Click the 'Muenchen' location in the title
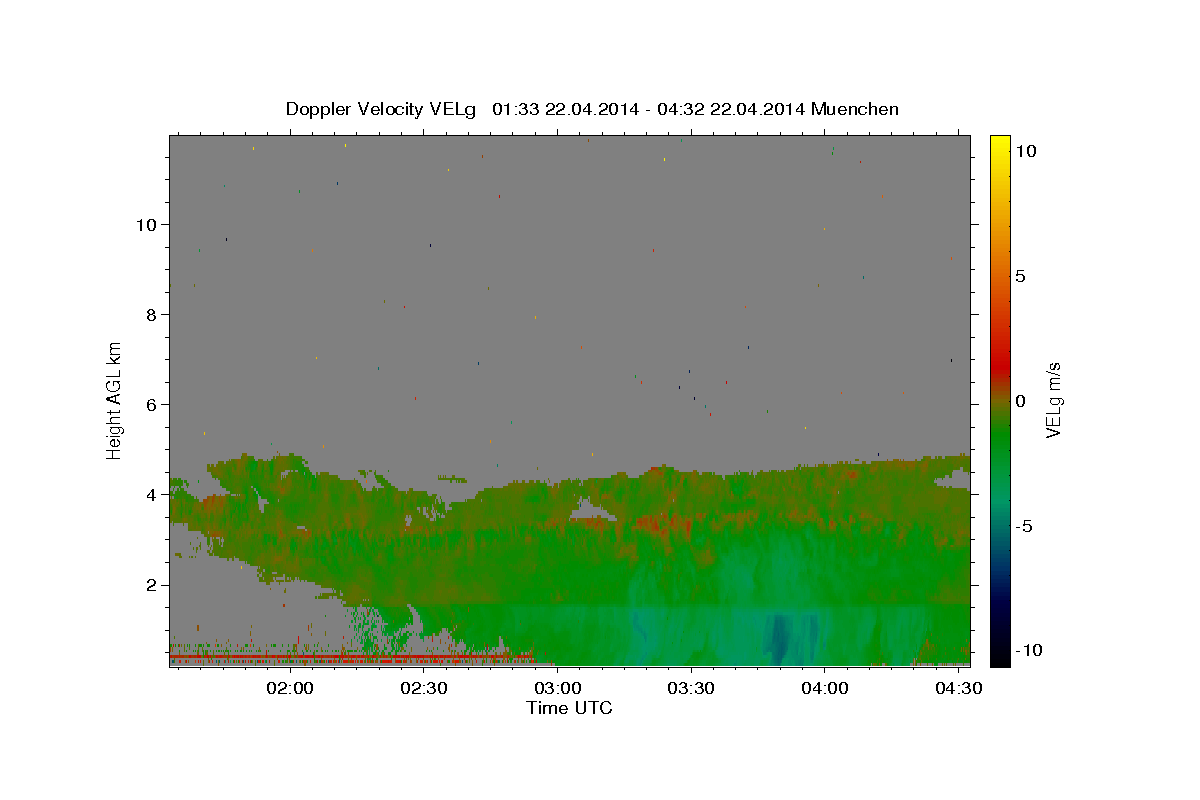This screenshot has height=800, width=1200. pyautogui.click(x=855, y=109)
